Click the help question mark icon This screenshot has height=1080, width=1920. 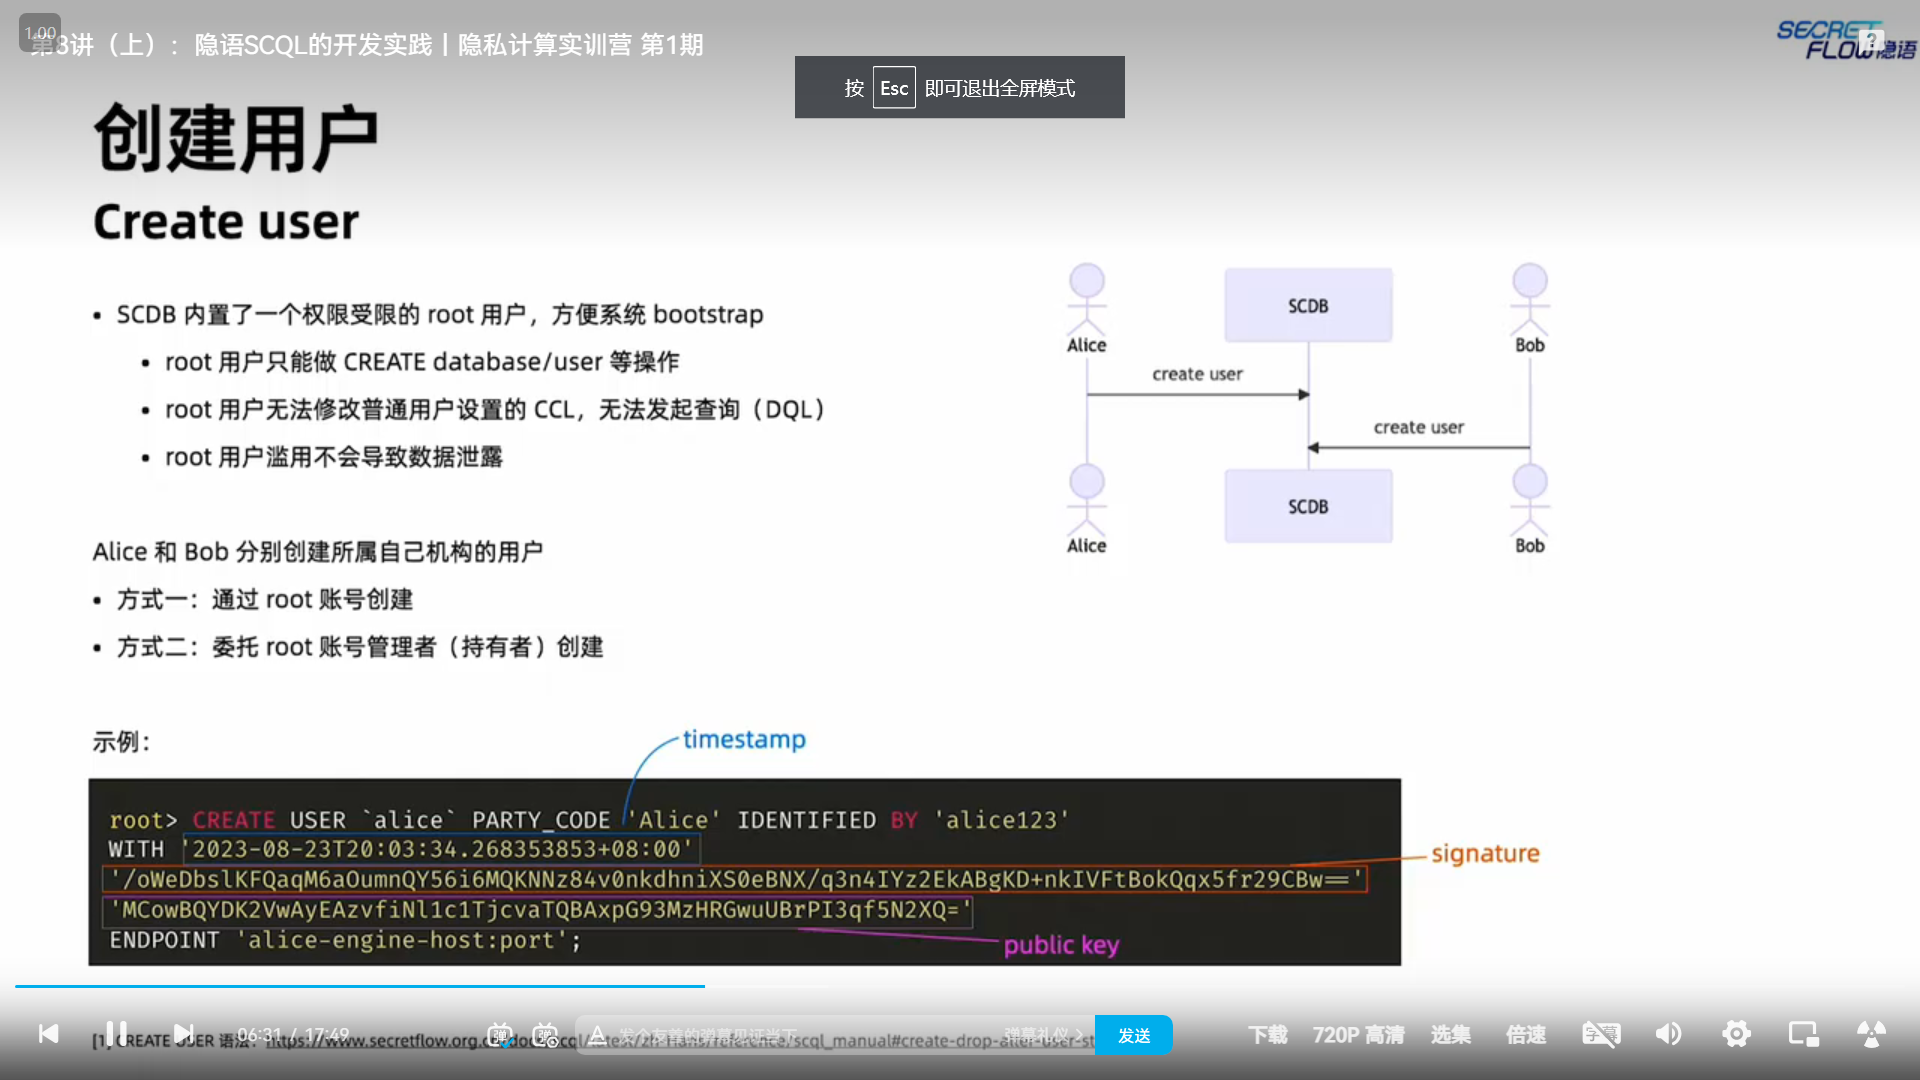[x=1870, y=42]
